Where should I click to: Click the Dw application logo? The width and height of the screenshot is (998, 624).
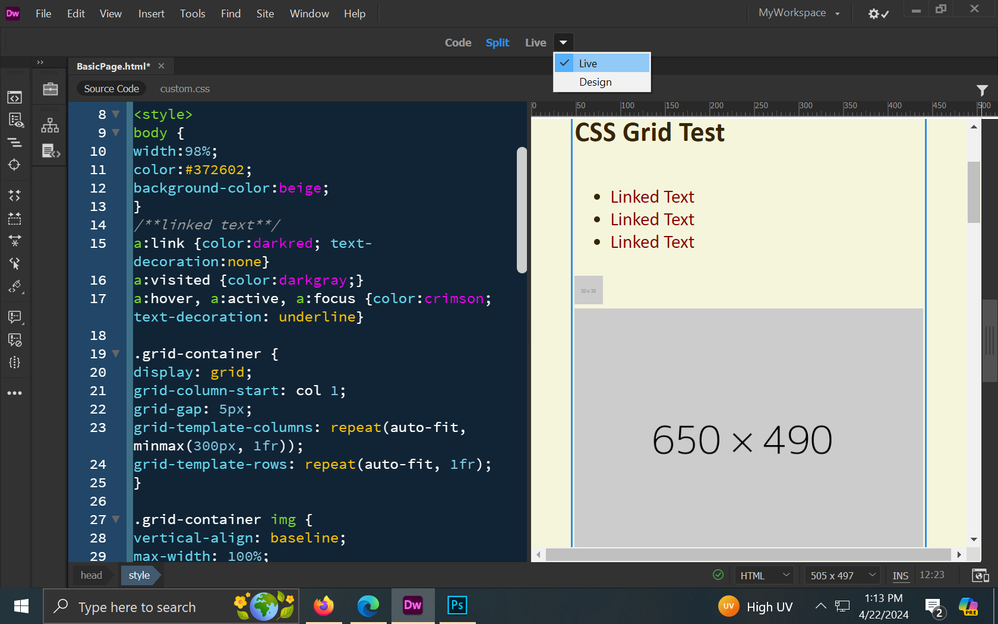(x=13, y=13)
